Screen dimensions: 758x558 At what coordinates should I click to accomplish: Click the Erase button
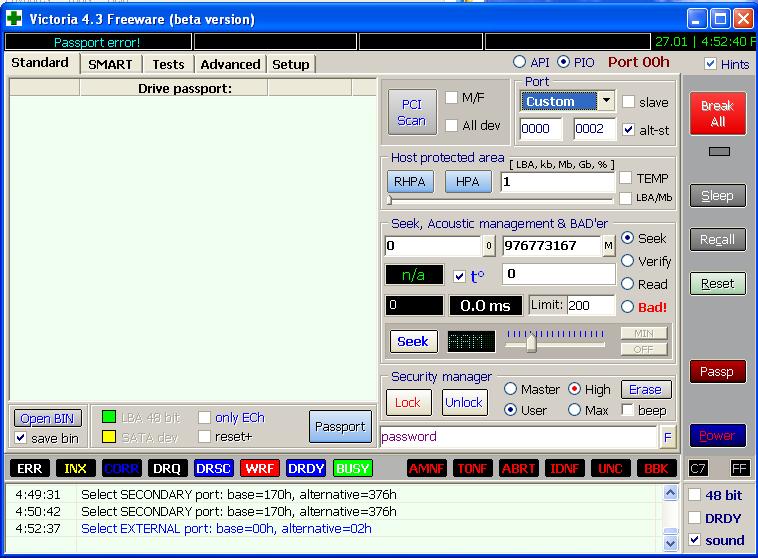pos(645,389)
